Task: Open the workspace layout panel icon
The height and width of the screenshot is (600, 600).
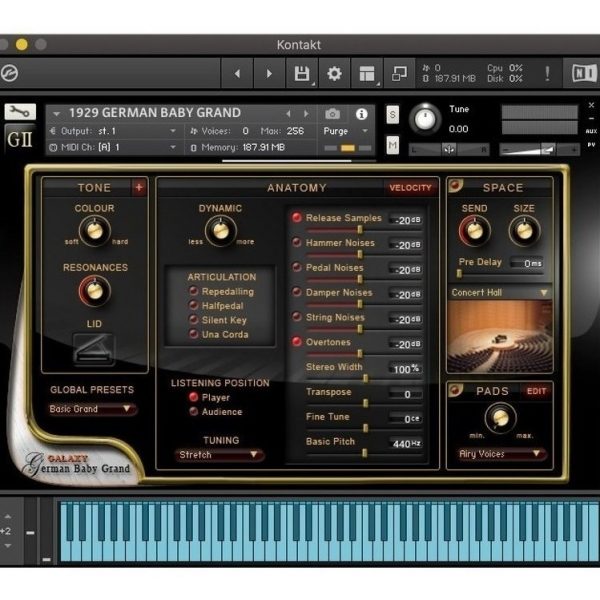Action: point(367,73)
